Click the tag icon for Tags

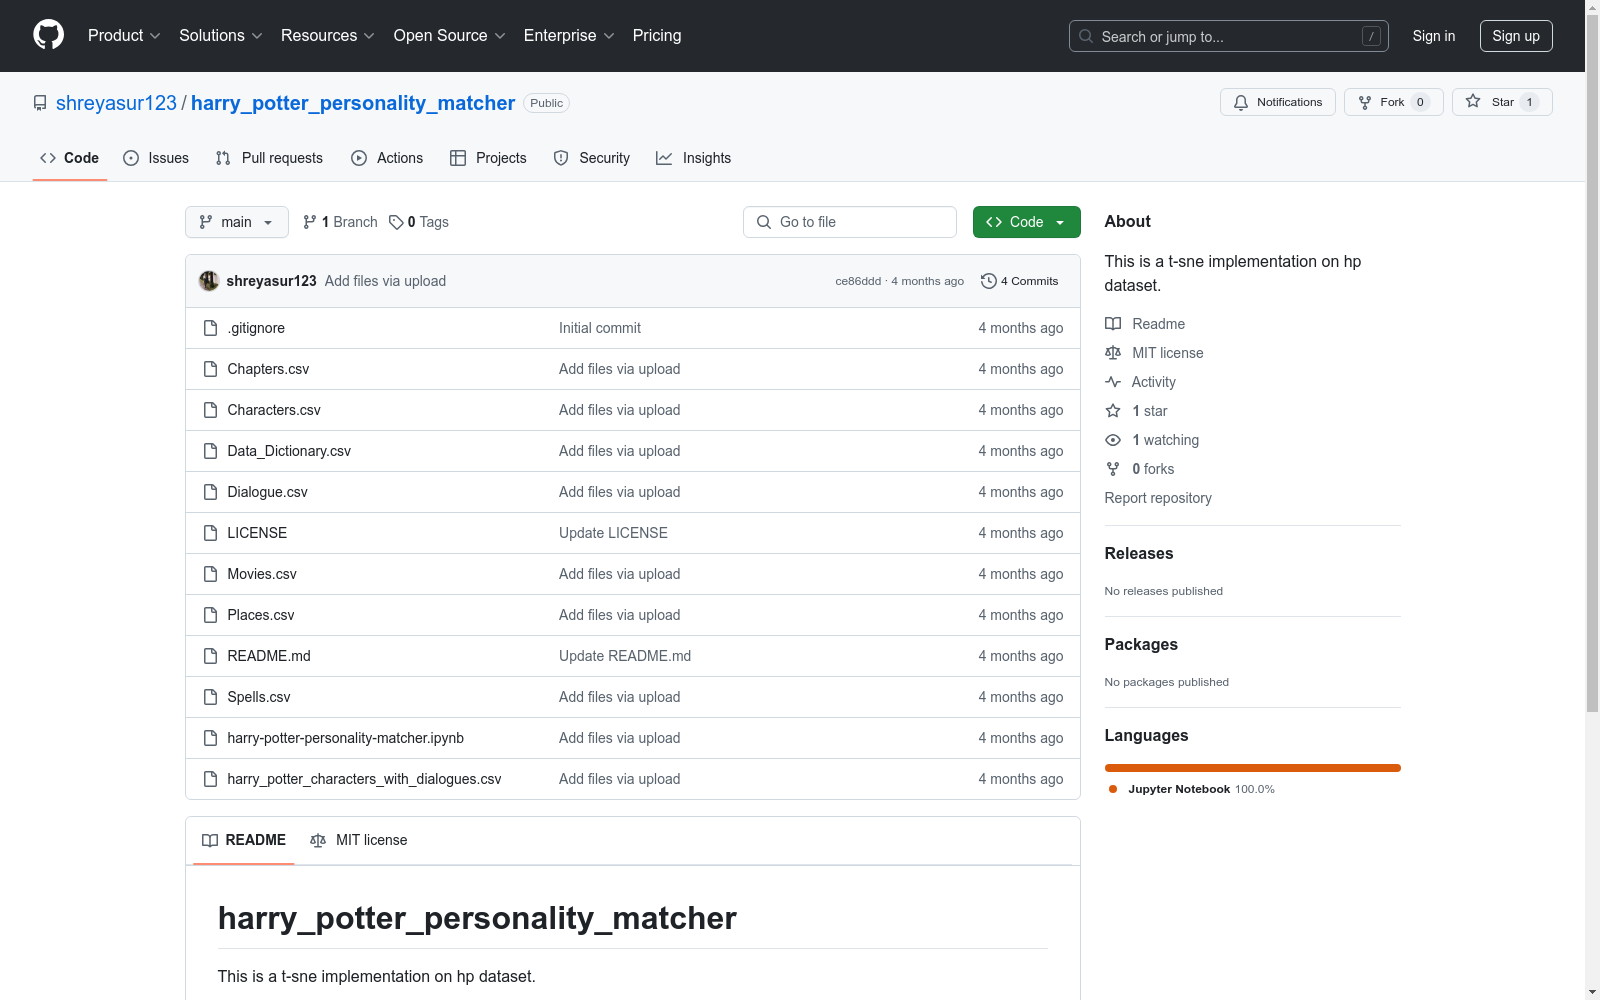(x=396, y=222)
